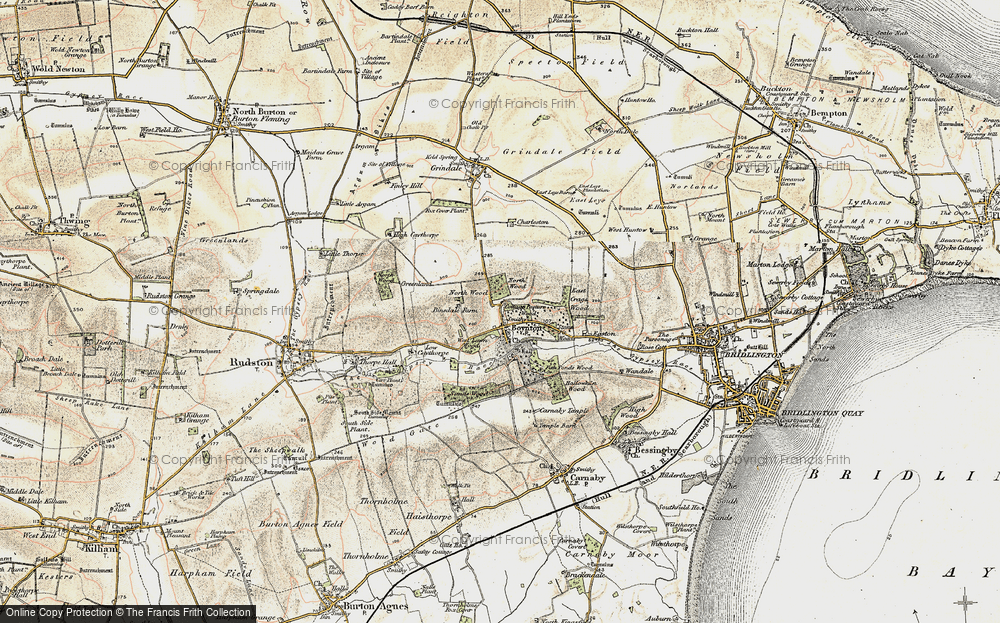Click the Little Thorpe label
Screen dimensions: 1000x623
(x=344, y=253)
